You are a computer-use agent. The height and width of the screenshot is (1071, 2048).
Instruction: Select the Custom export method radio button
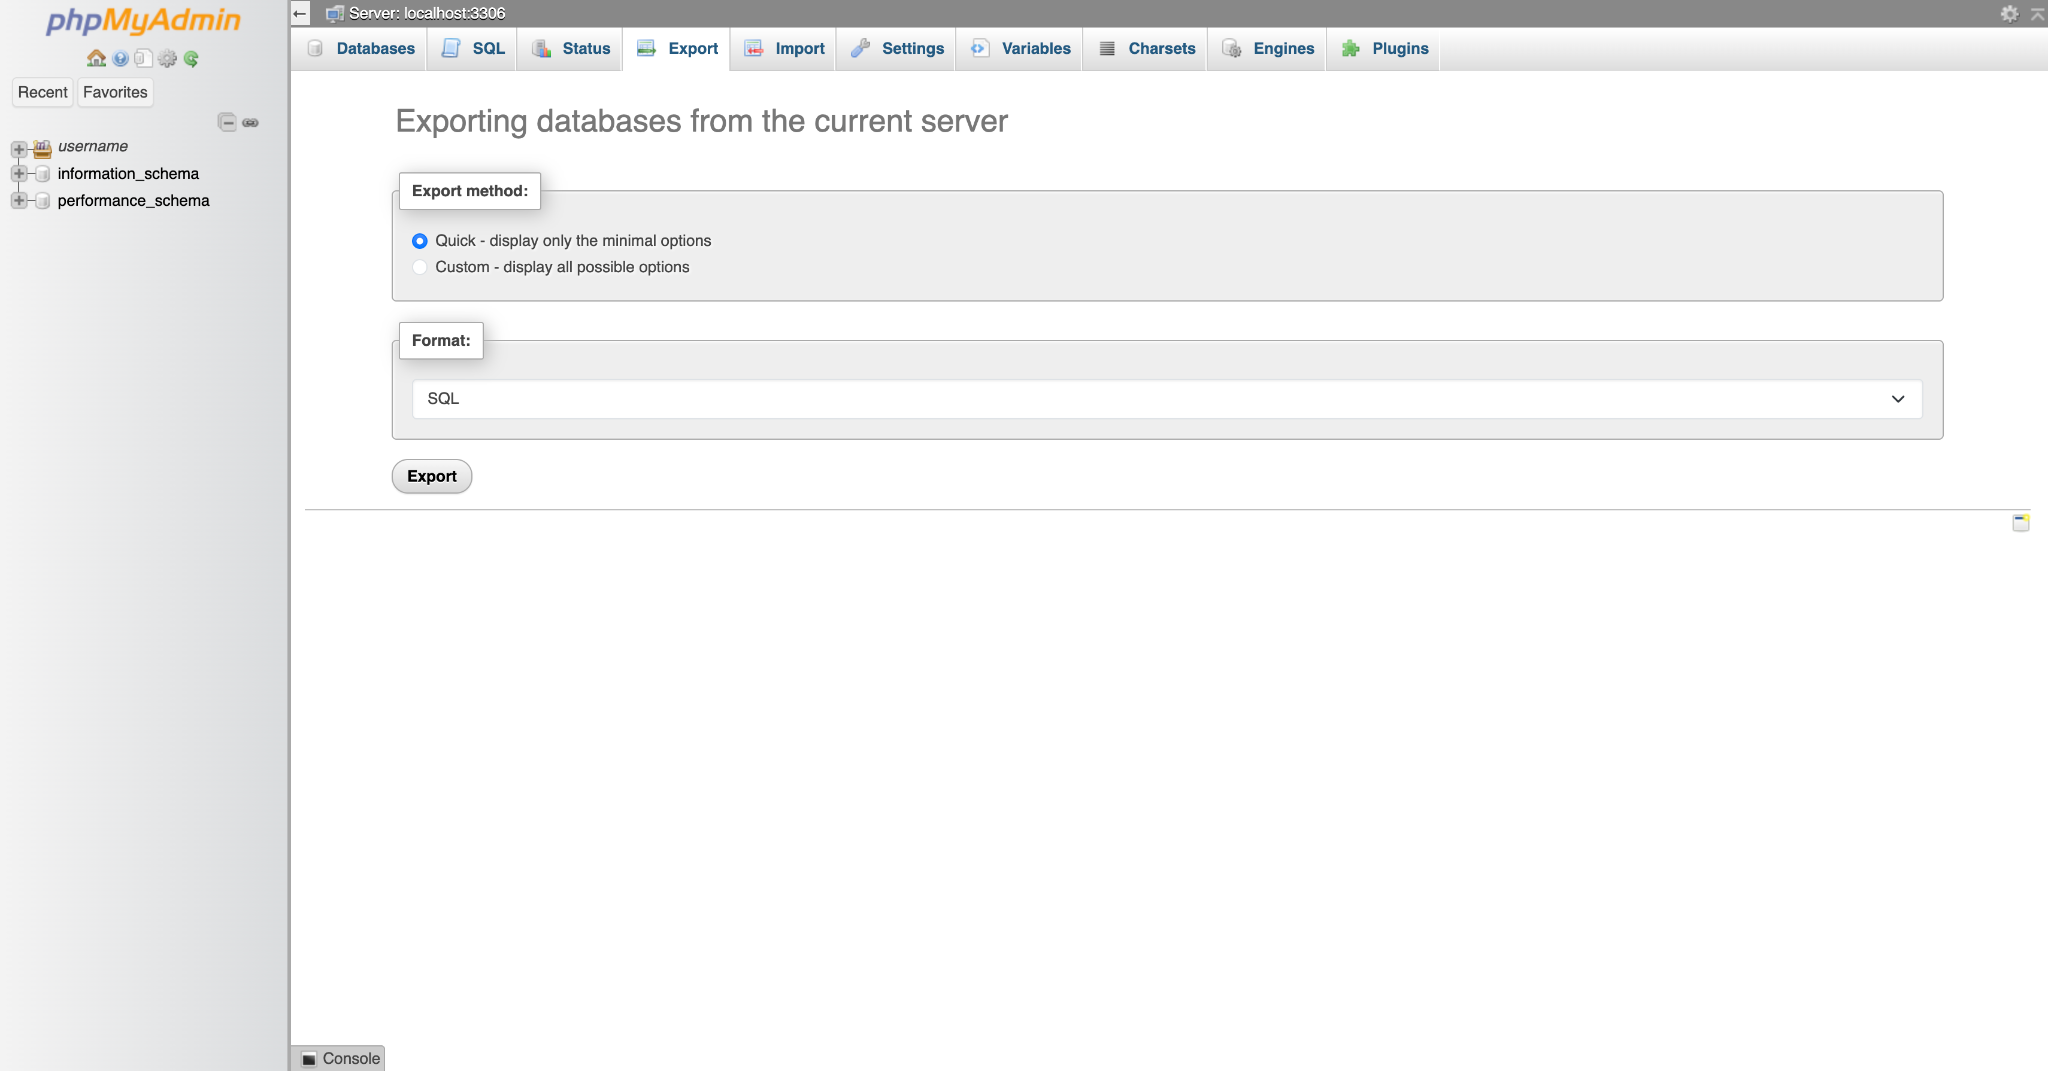pyautogui.click(x=420, y=267)
